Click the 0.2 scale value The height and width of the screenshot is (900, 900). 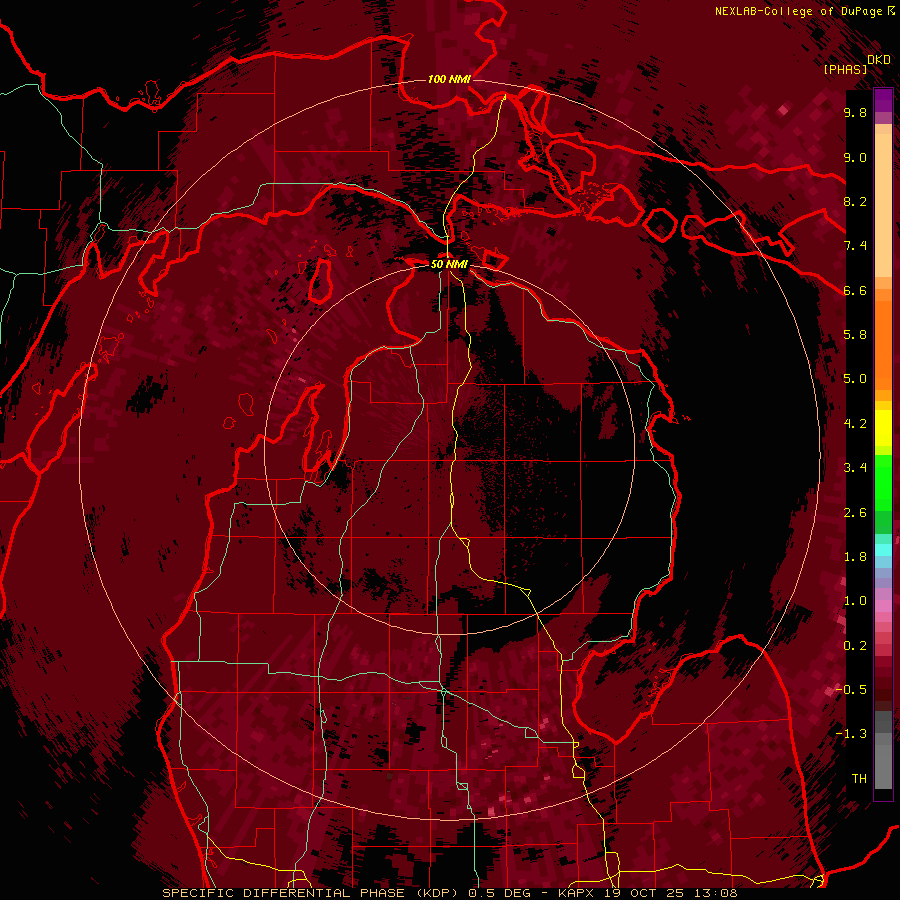pyautogui.click(x=855, y=646)
